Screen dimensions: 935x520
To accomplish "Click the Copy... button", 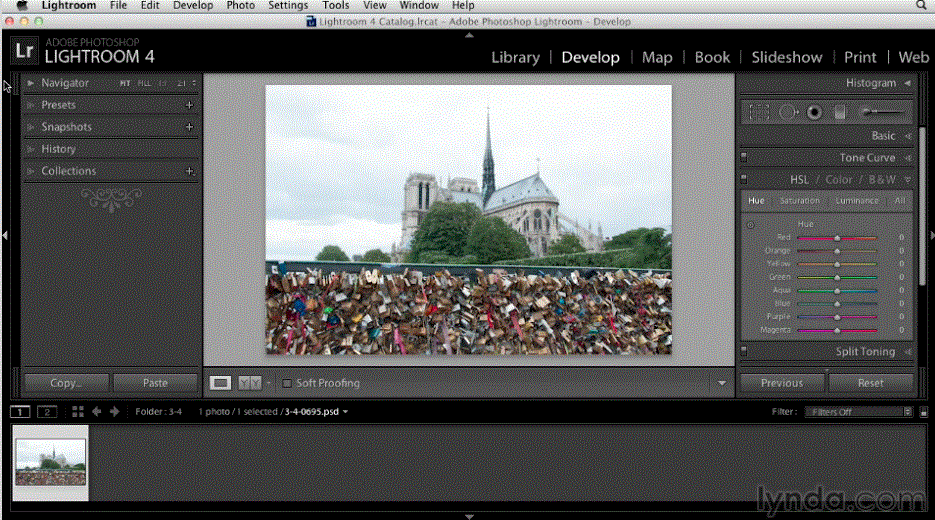I will click(66, 383).
